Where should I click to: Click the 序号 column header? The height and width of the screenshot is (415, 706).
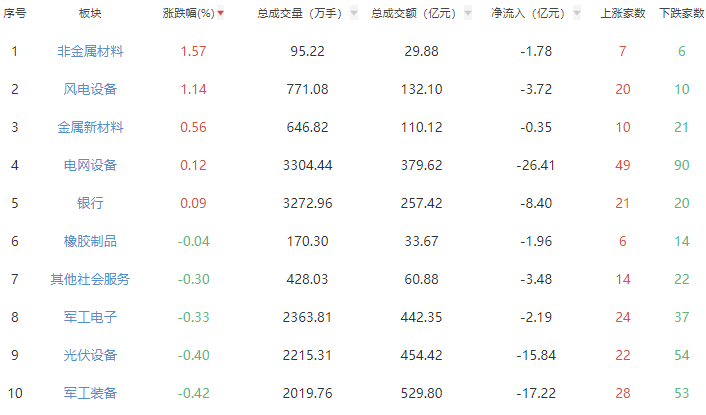(x=15, y=14)
